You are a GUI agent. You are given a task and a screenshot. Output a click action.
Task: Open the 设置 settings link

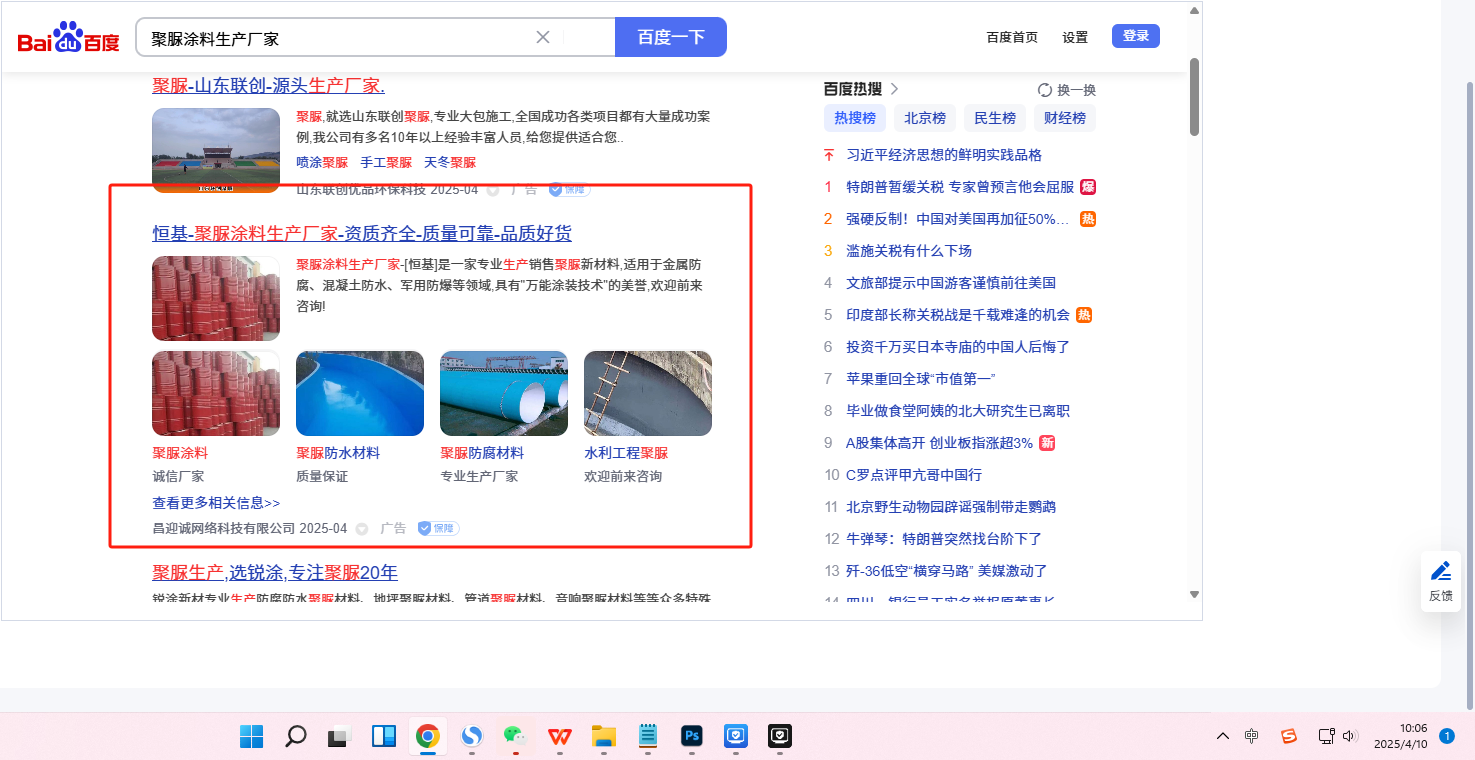[1075, 37]
